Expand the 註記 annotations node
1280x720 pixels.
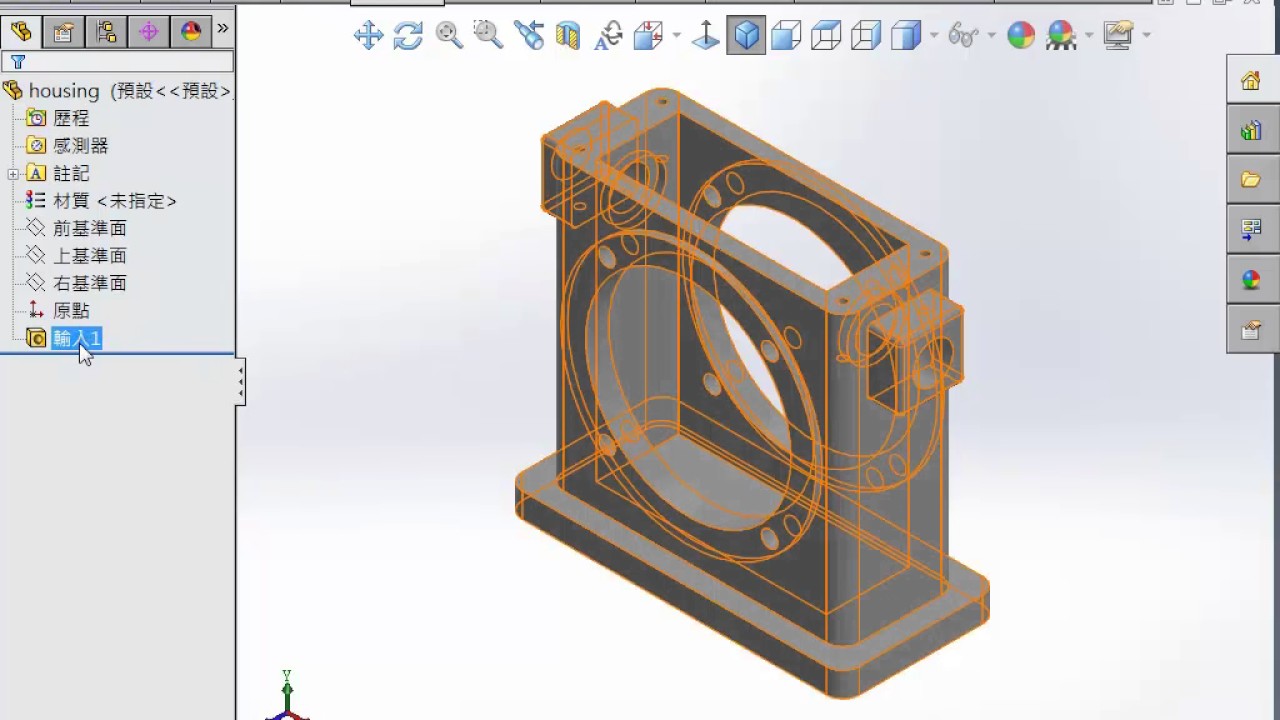tap(13, 174)
